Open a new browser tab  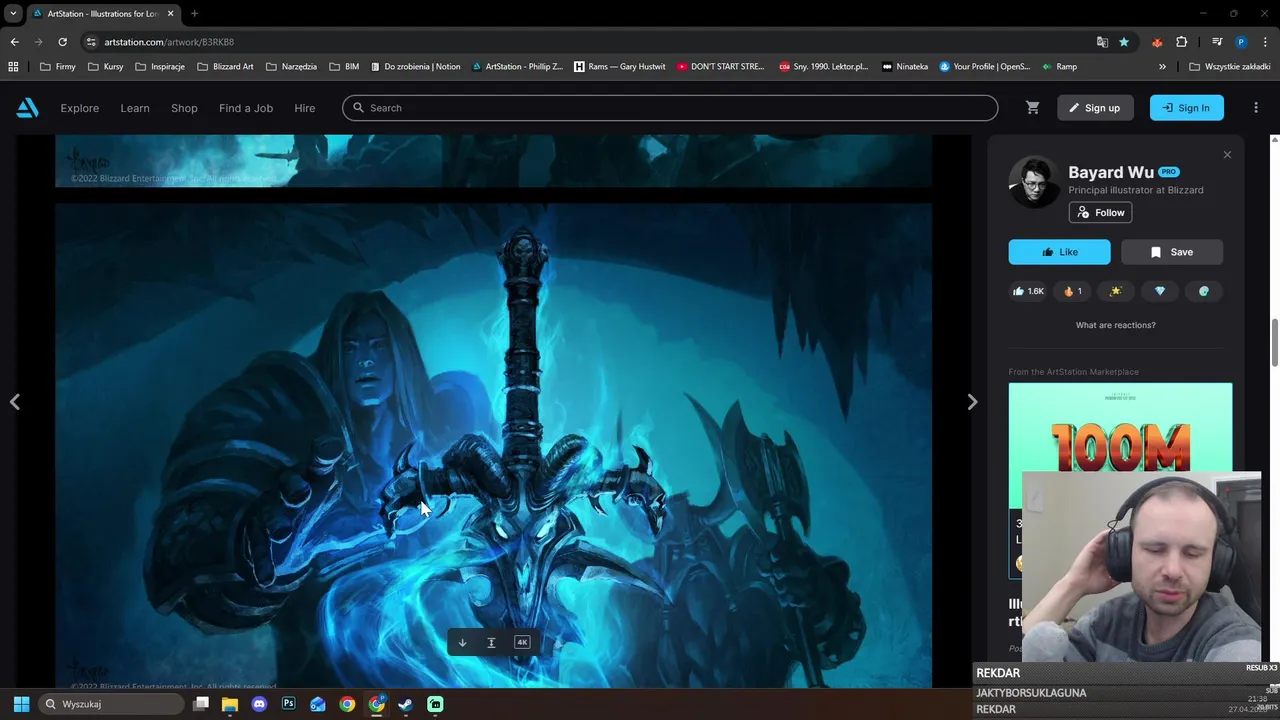(x=194, y=14)
